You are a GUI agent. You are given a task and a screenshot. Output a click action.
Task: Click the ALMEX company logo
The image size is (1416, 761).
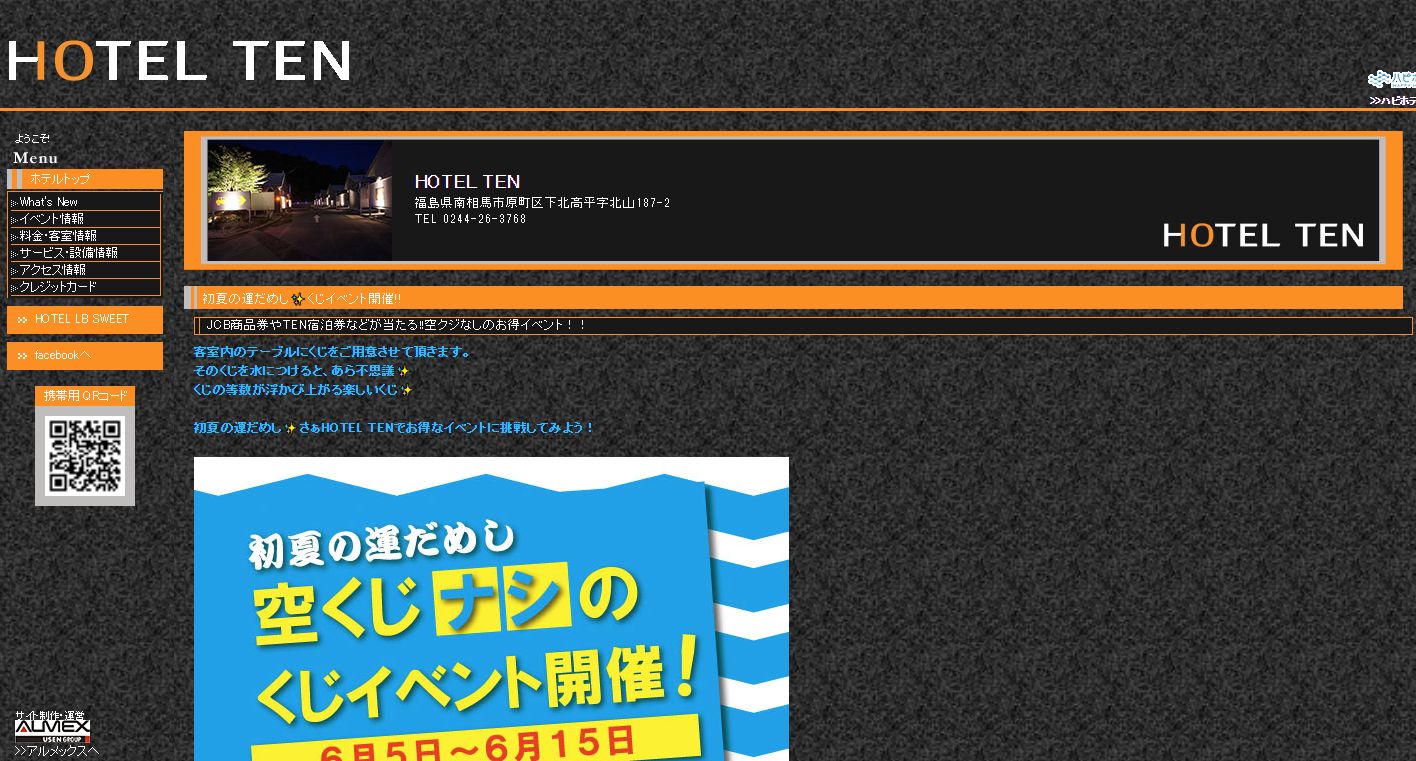point(52,729)
